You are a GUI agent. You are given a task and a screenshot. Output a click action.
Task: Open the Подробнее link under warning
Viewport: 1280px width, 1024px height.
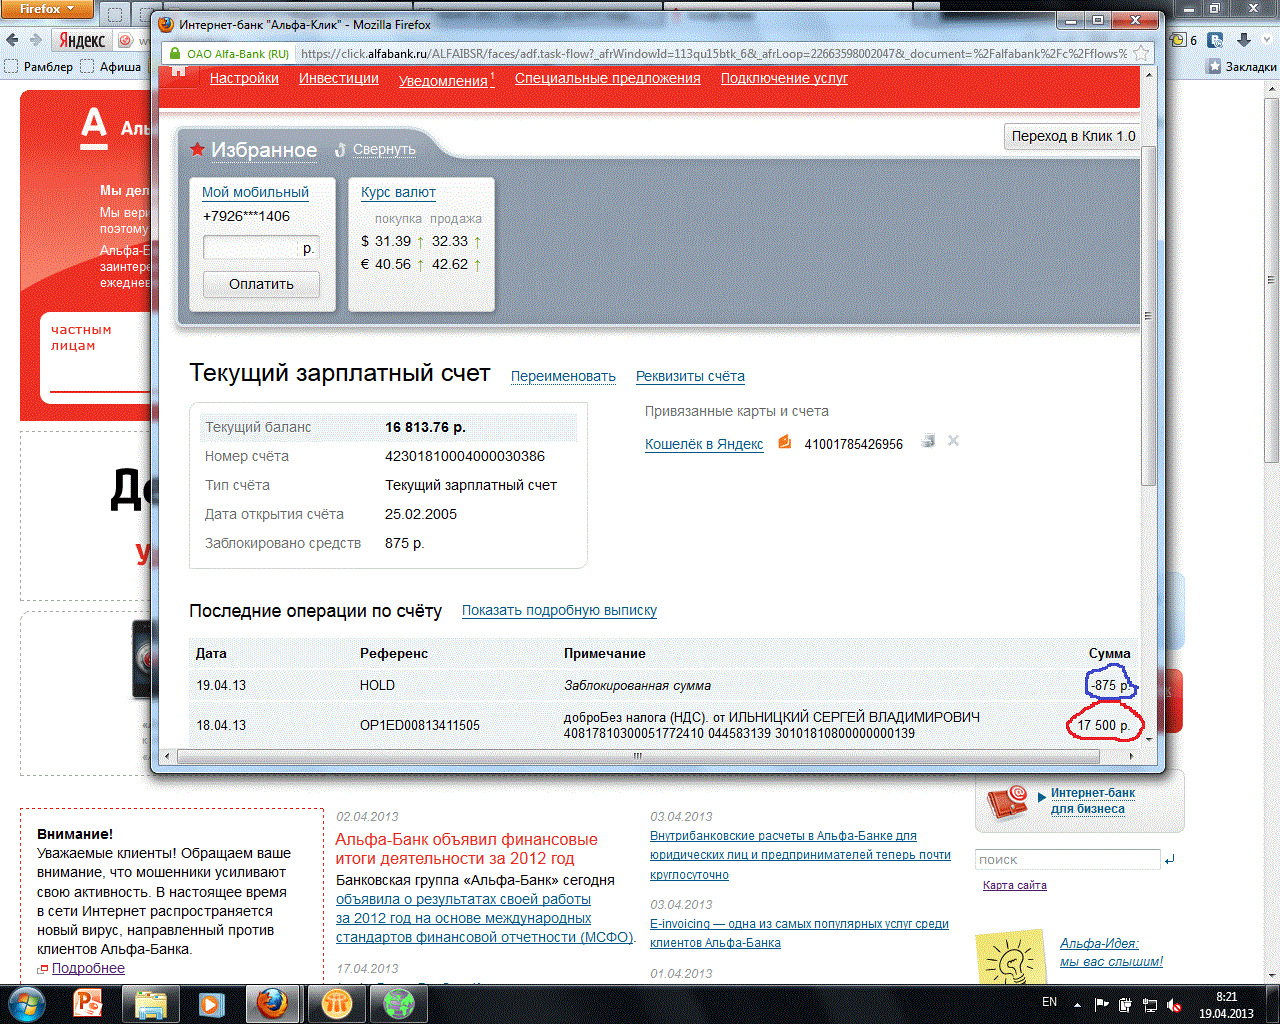point(88,968)
